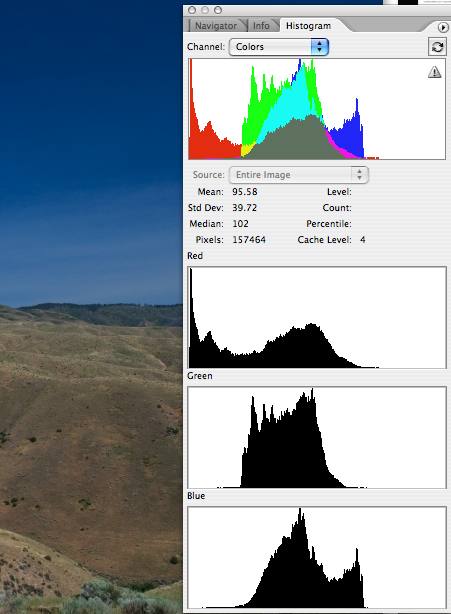451x614 pixels.
Task: Click the uncached refresh button
Action: (x=437, y=47)
